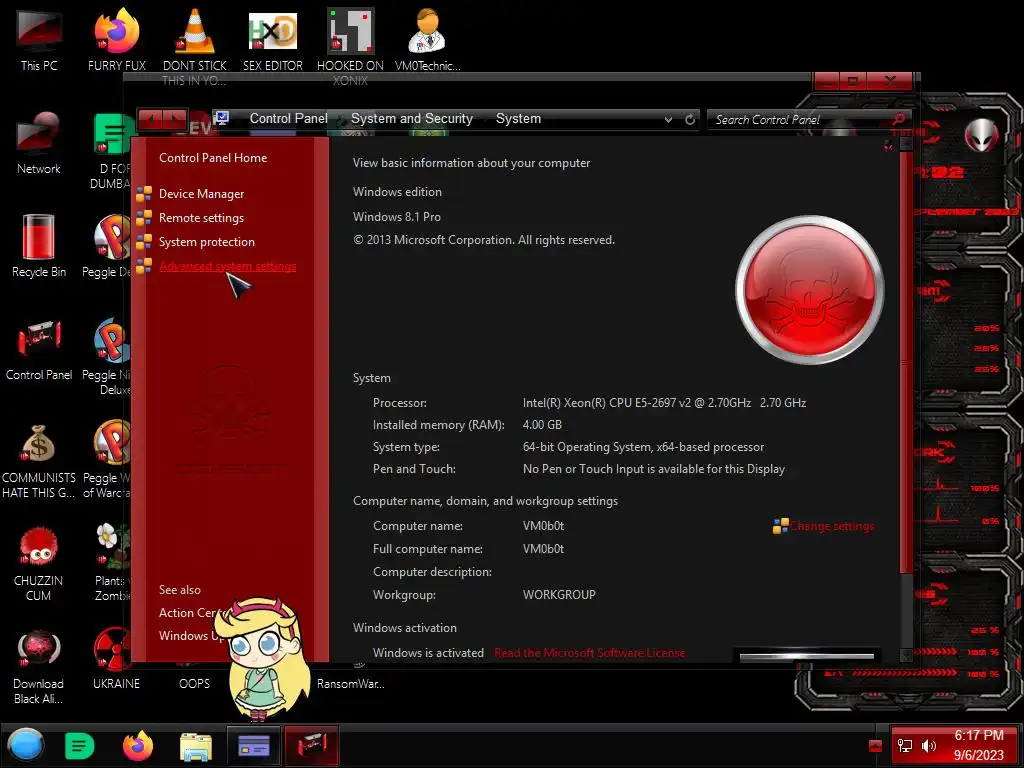Click the Alienware head gadget icon

click(982, 136)
